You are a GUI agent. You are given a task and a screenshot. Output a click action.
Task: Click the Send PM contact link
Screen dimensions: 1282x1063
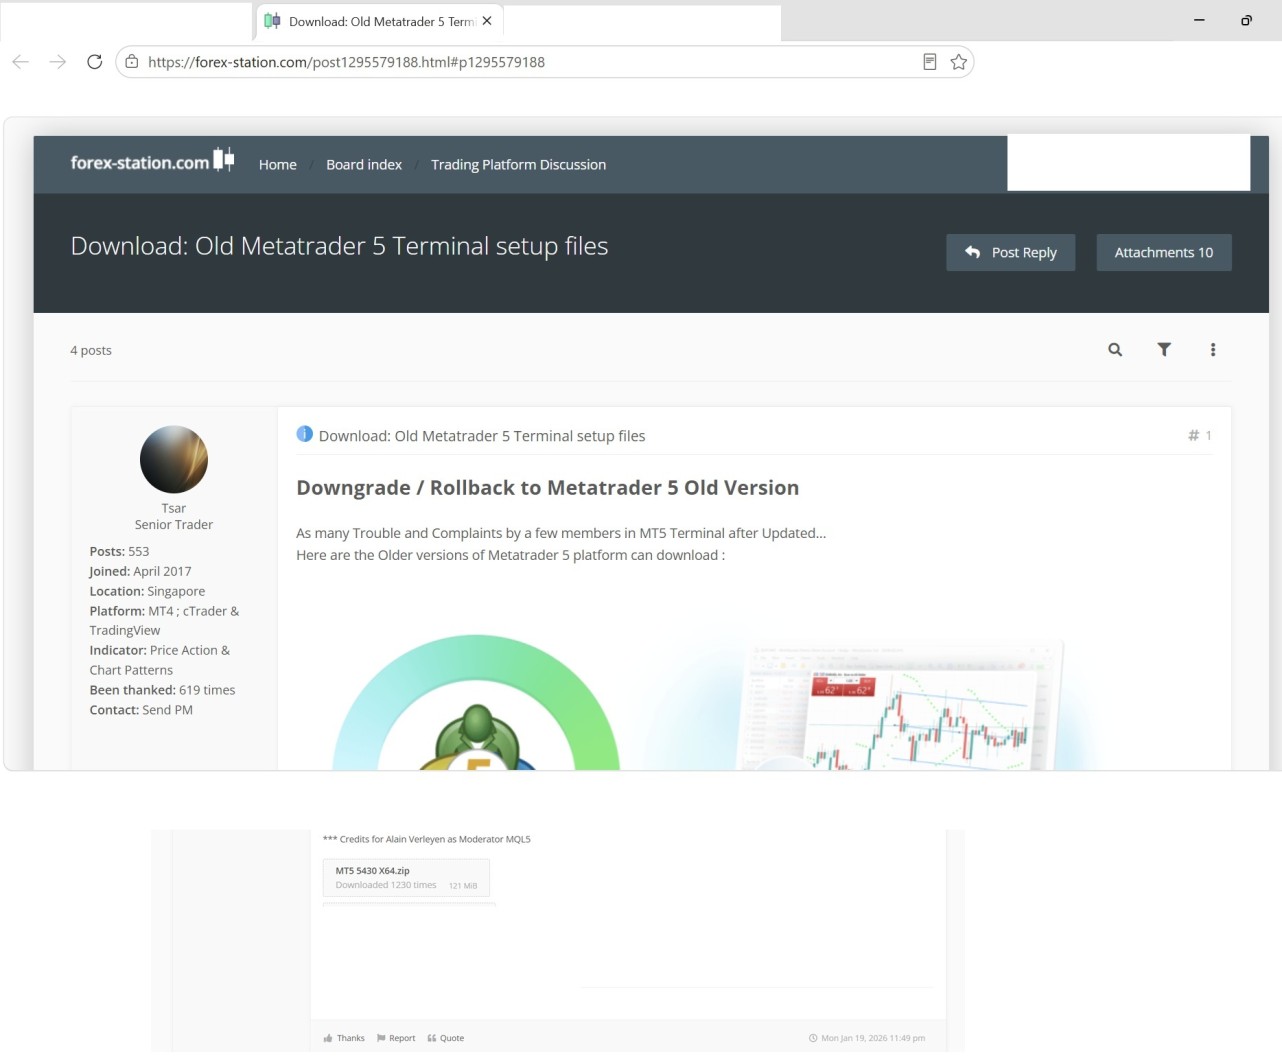click(168, 710)
